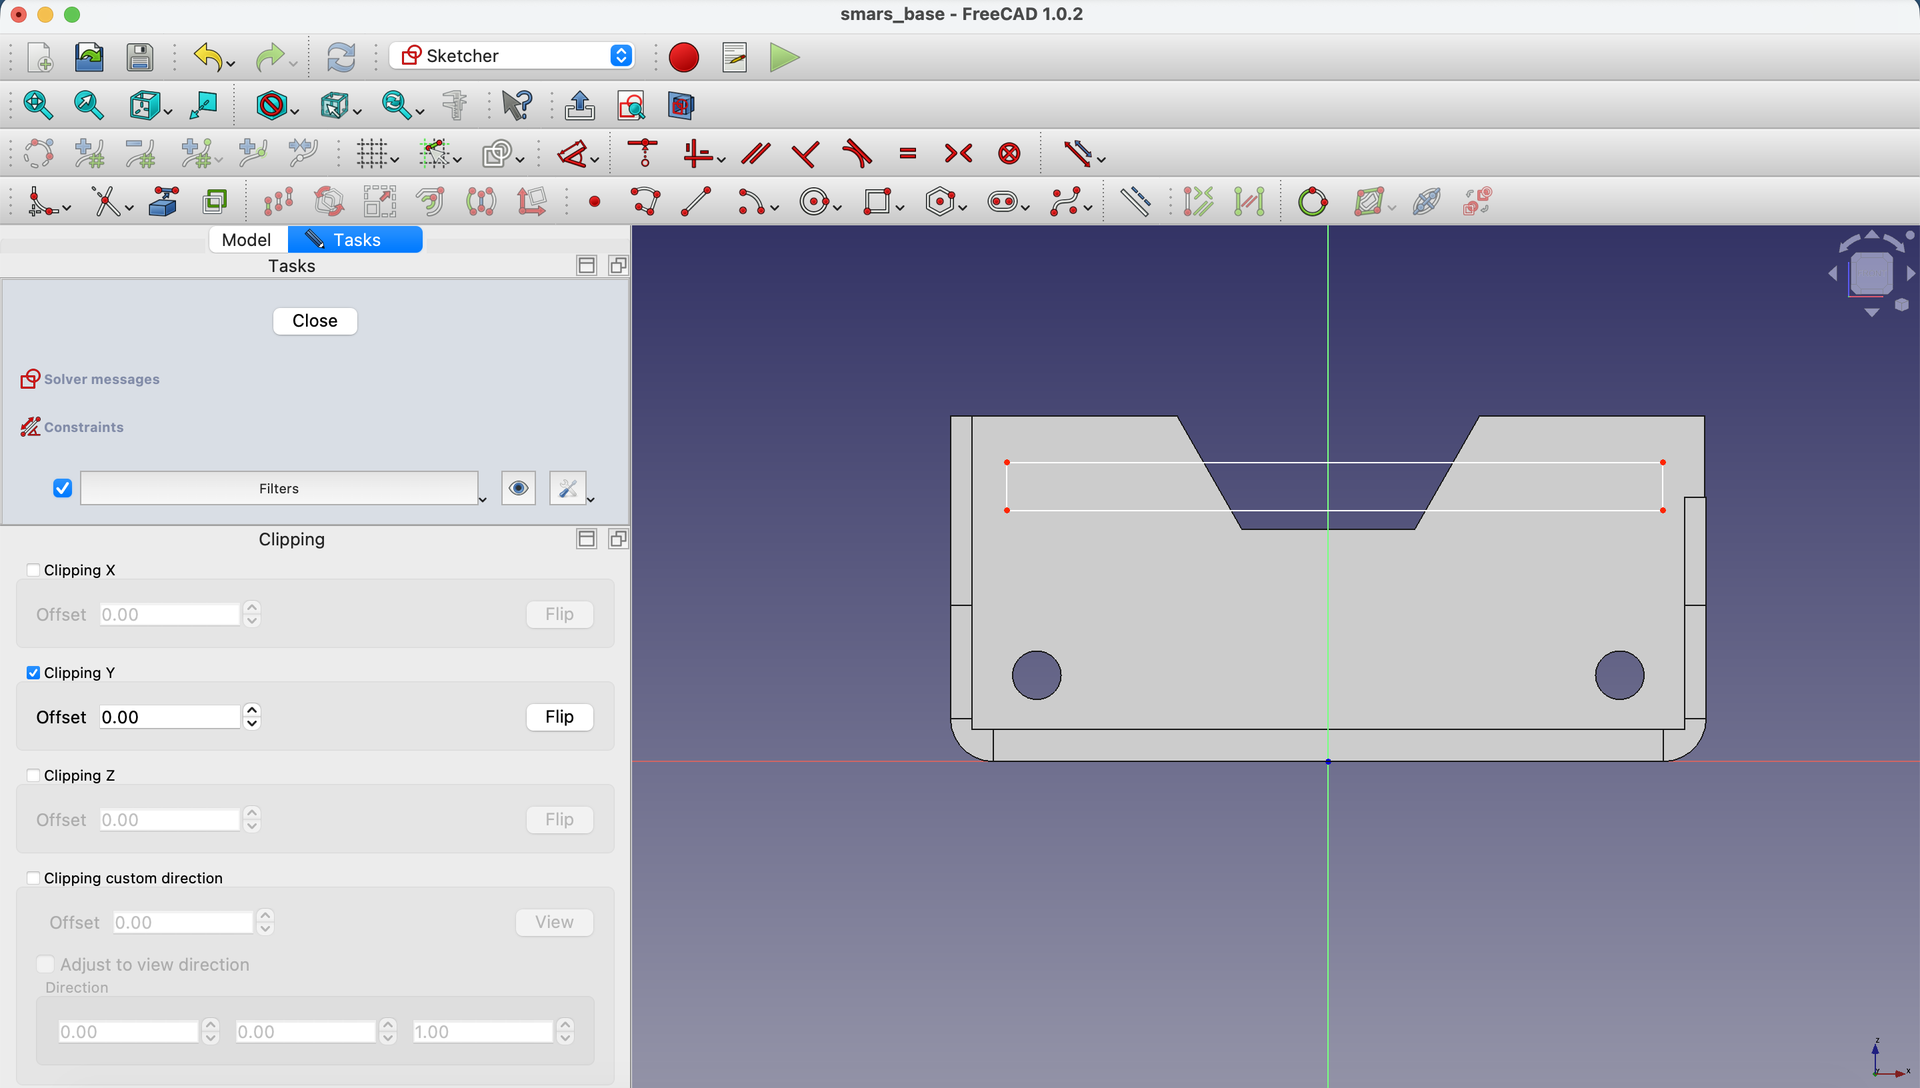
Task: Enable the Clipping X checkbox
Action: [x=33, y=570]
